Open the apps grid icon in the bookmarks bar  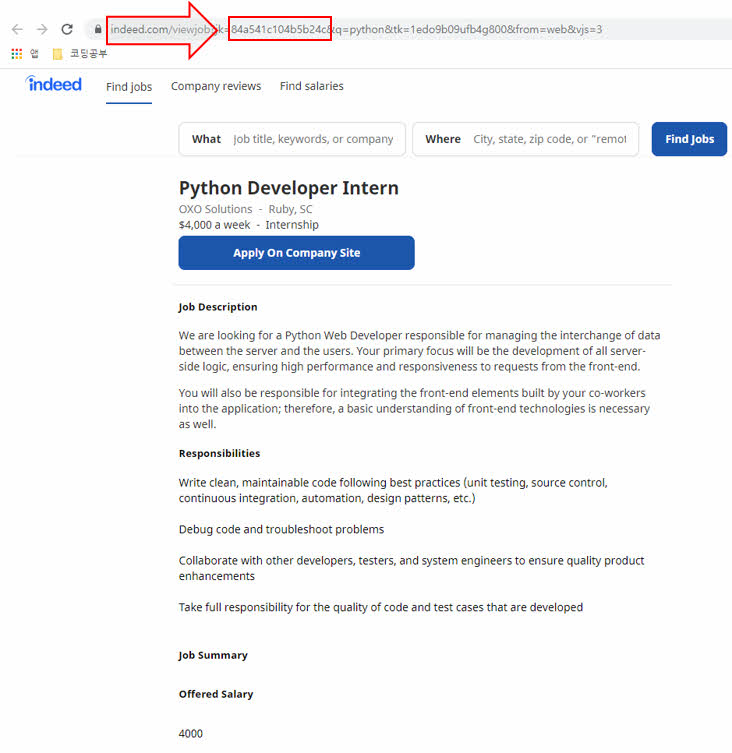pos(17,53)
